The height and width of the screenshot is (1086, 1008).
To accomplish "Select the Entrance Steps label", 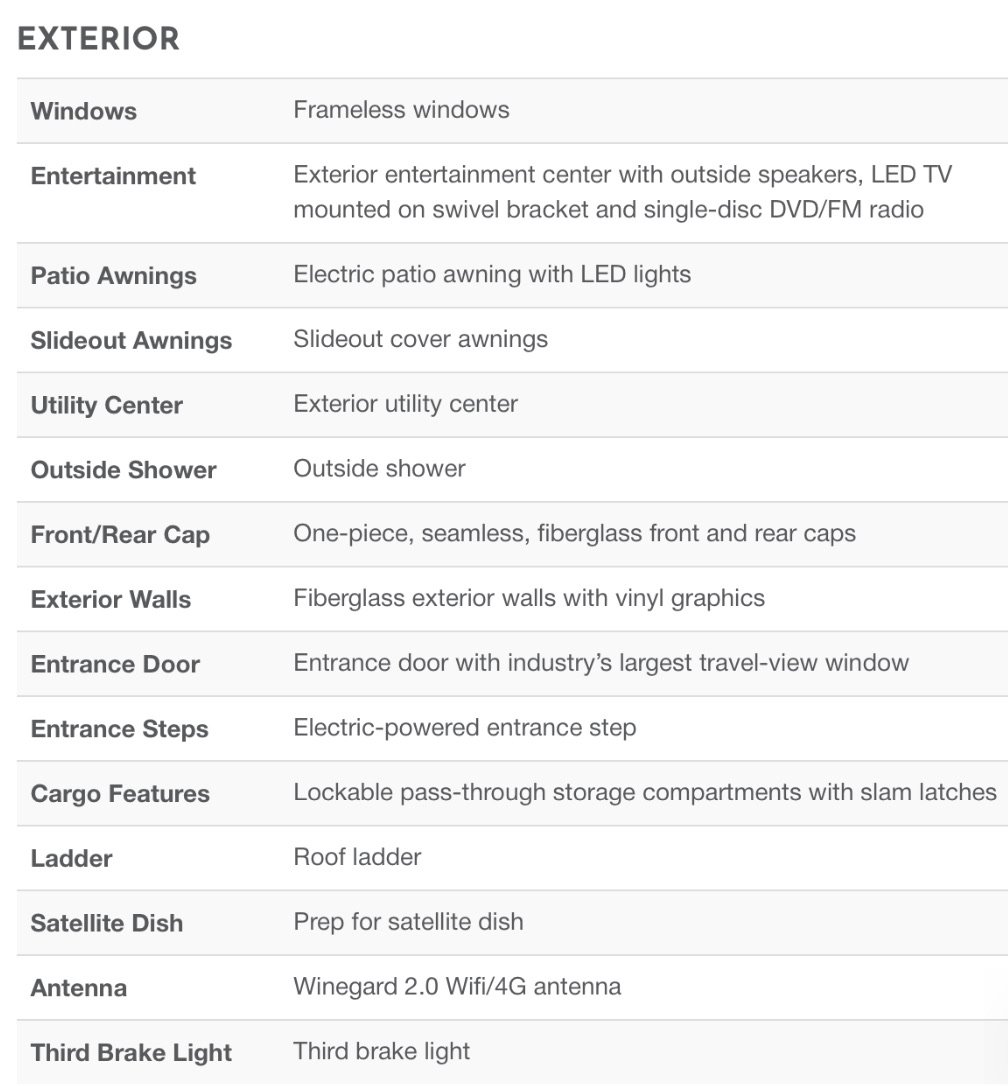I will click(x=120, y=729).
